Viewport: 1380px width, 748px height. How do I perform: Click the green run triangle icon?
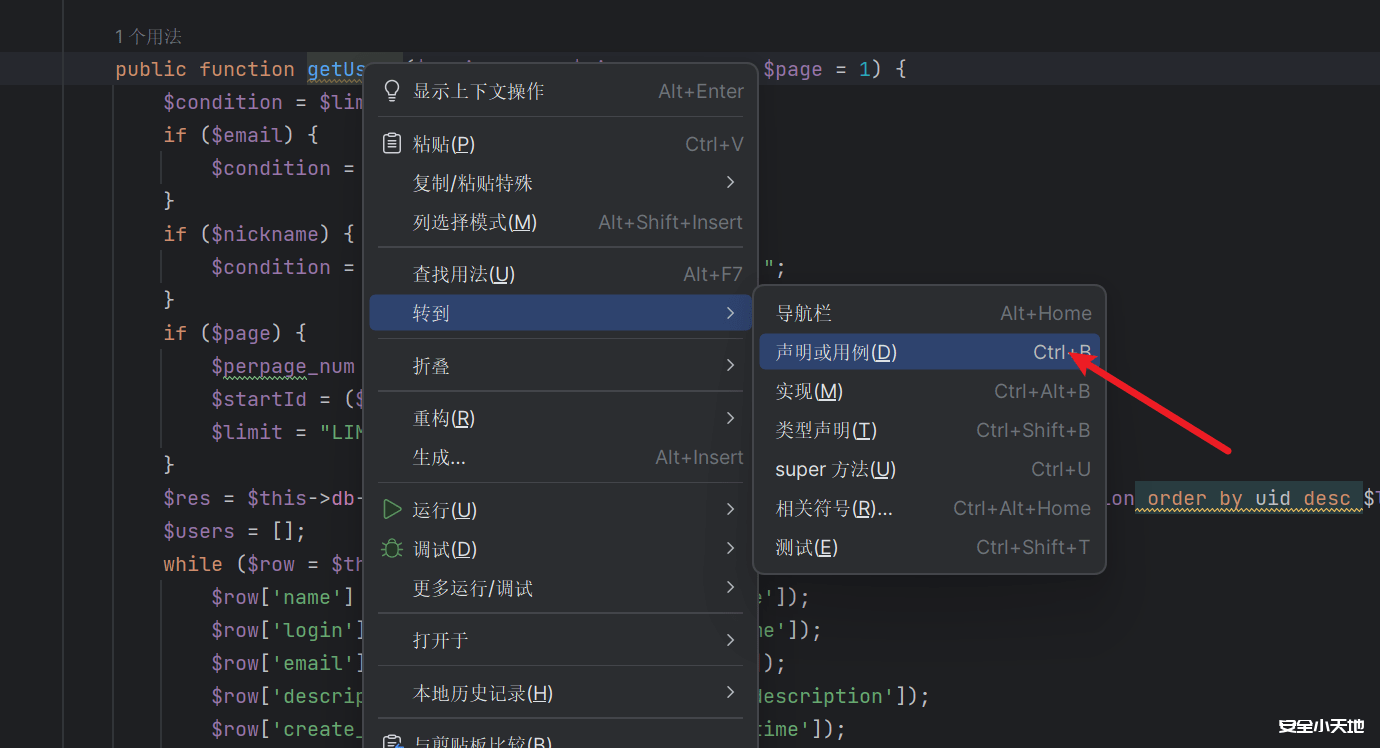(x=391, y=509)
